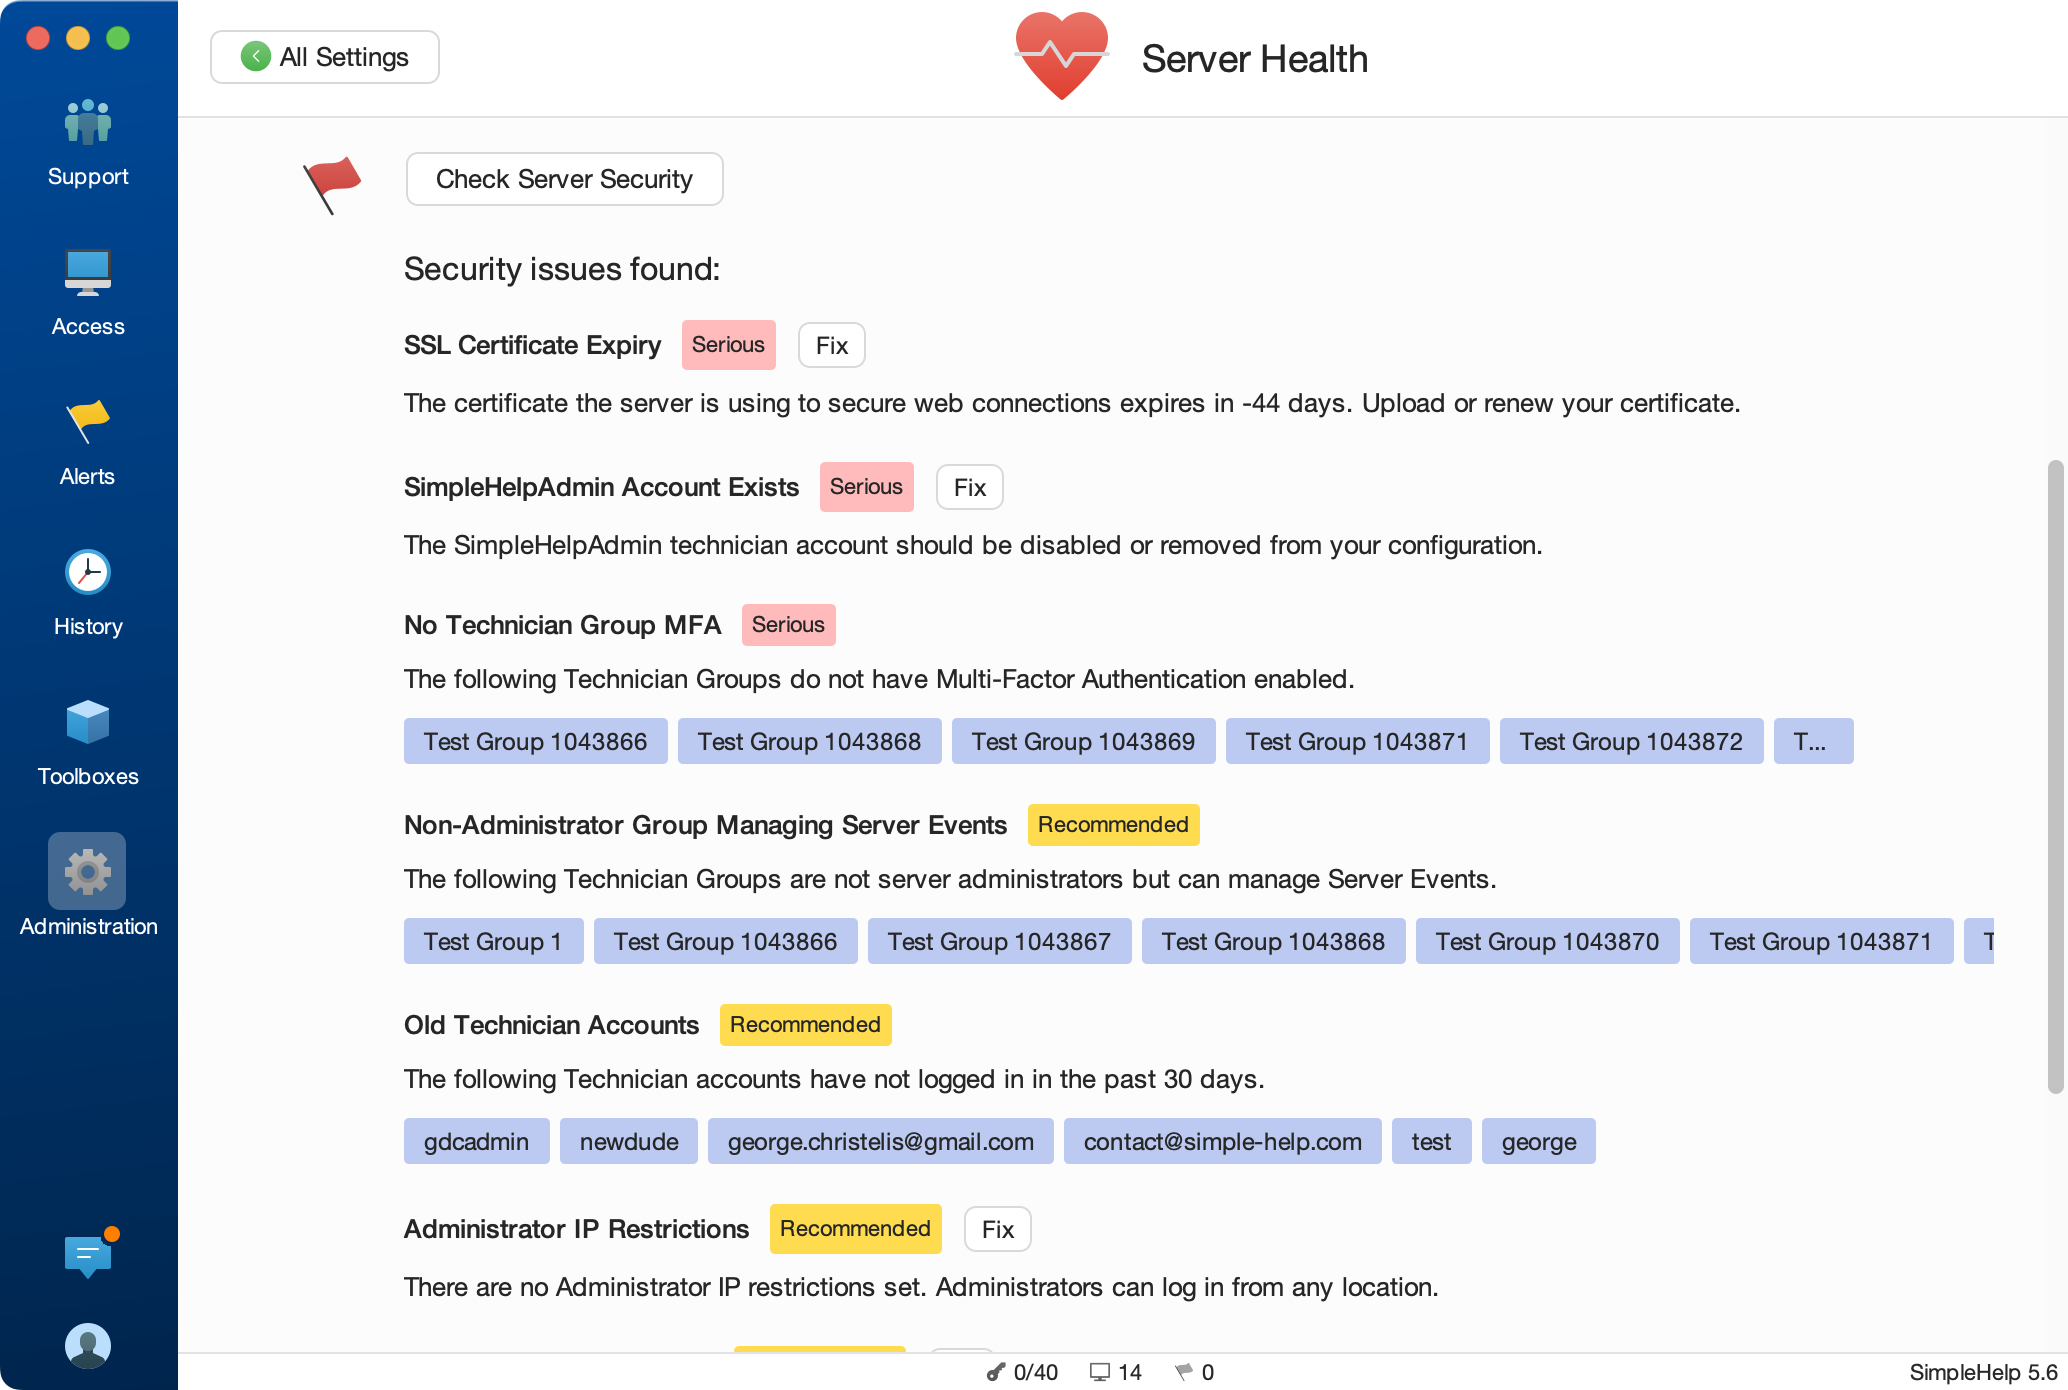Open the user profile avatar icon
Viewport: 2068px width, 1390px height.
click(88, 1346)
